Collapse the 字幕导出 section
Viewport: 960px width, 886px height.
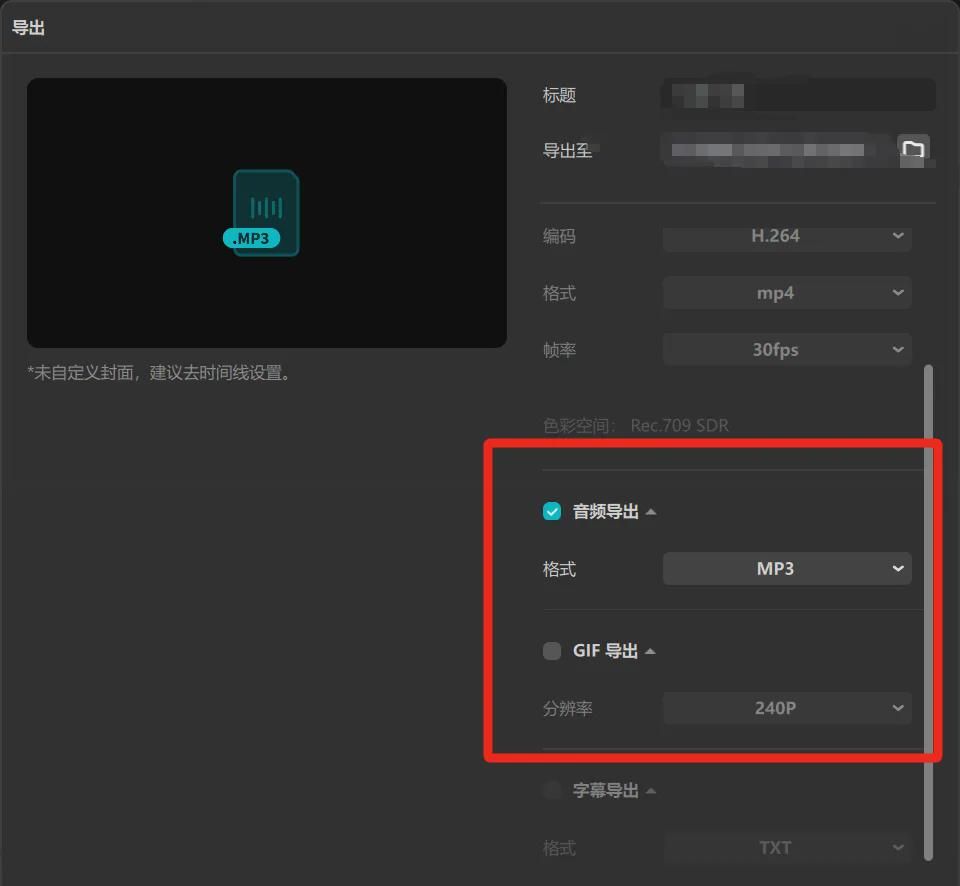point(651,789)
